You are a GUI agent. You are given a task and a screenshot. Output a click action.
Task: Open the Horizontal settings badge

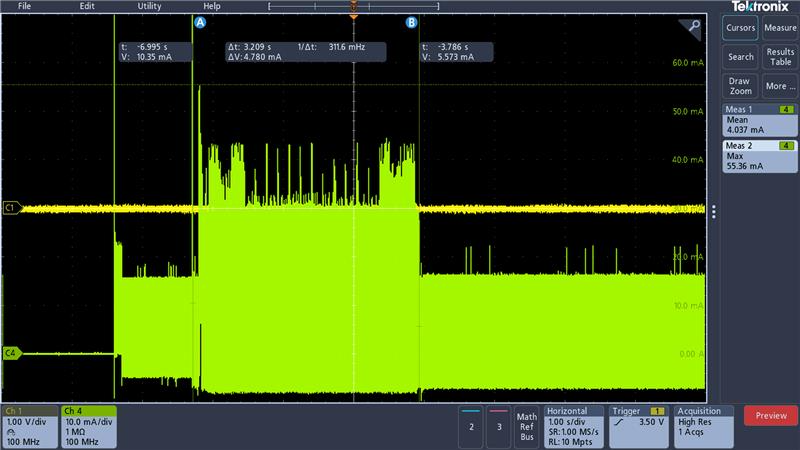coord(573,427)
